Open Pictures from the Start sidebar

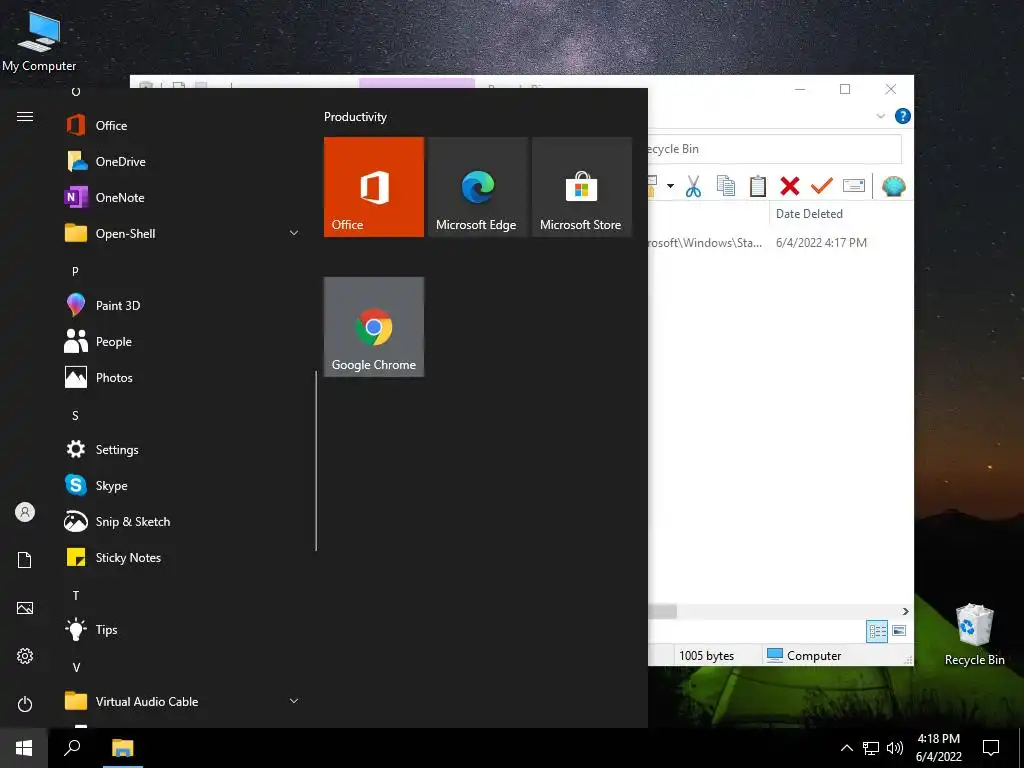pyautogui.click(x=25, y=608)
